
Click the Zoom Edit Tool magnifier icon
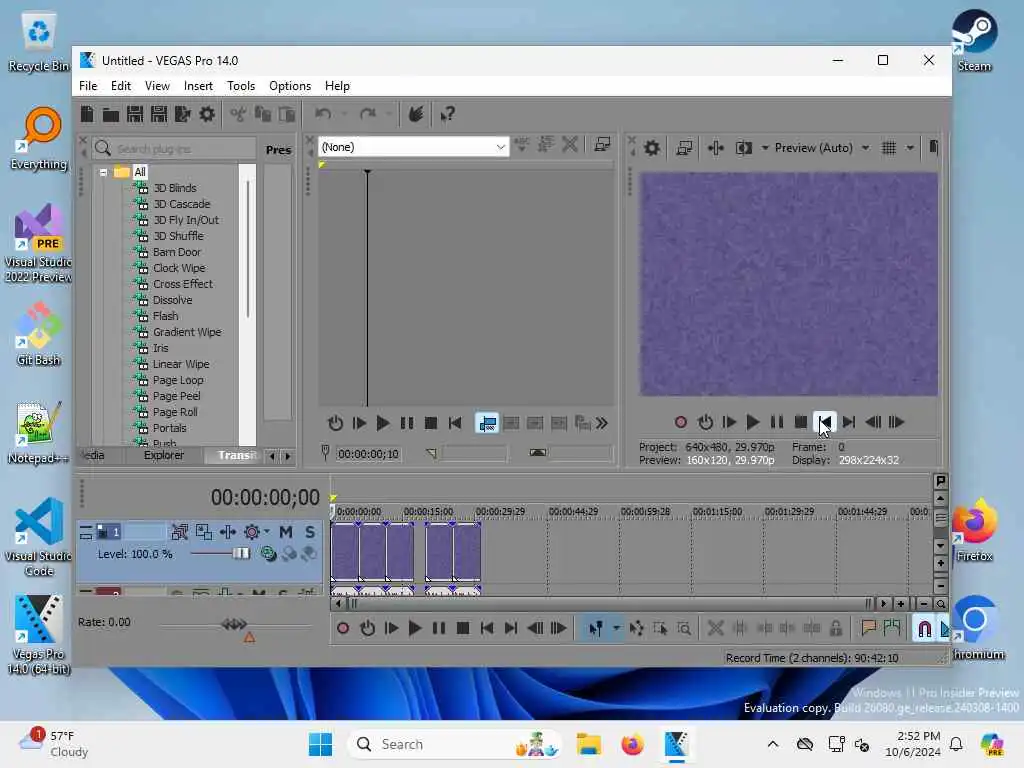tap(684, 628)
